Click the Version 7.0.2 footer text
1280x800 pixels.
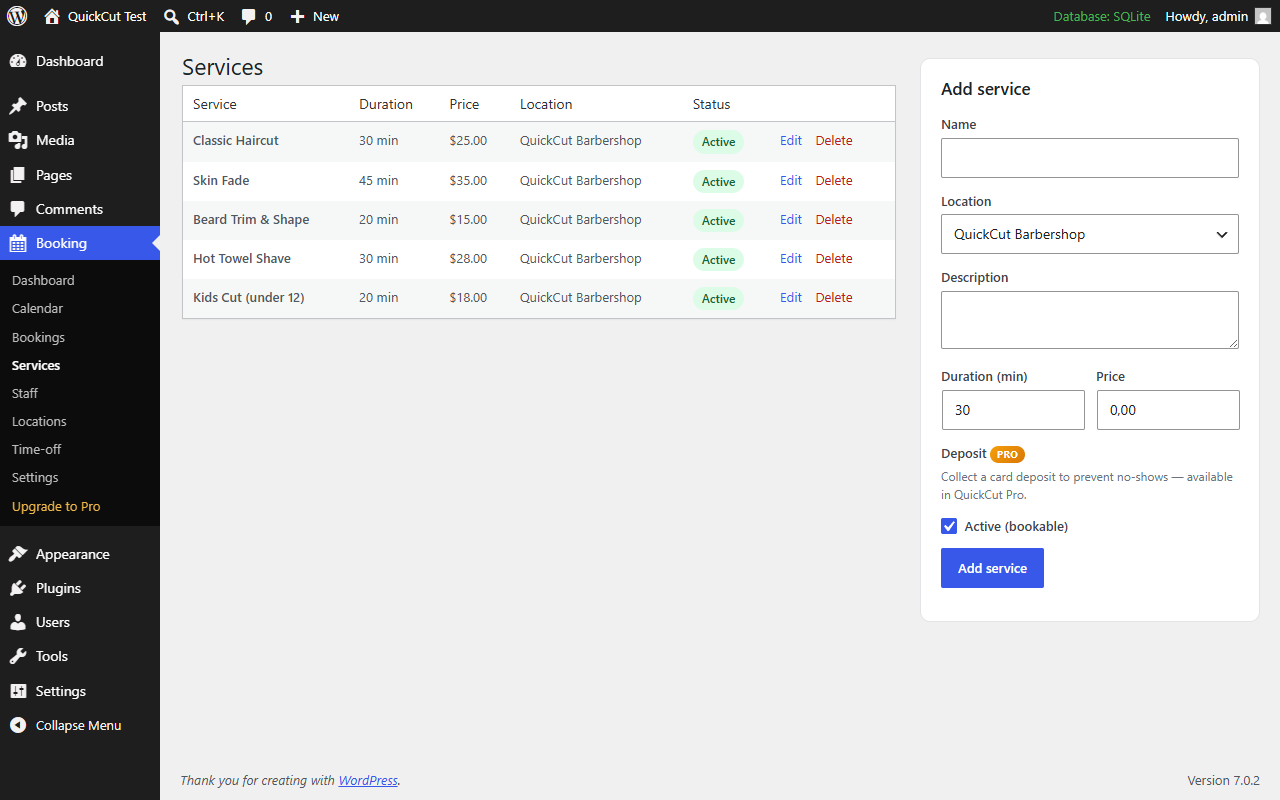(1223, 780)
